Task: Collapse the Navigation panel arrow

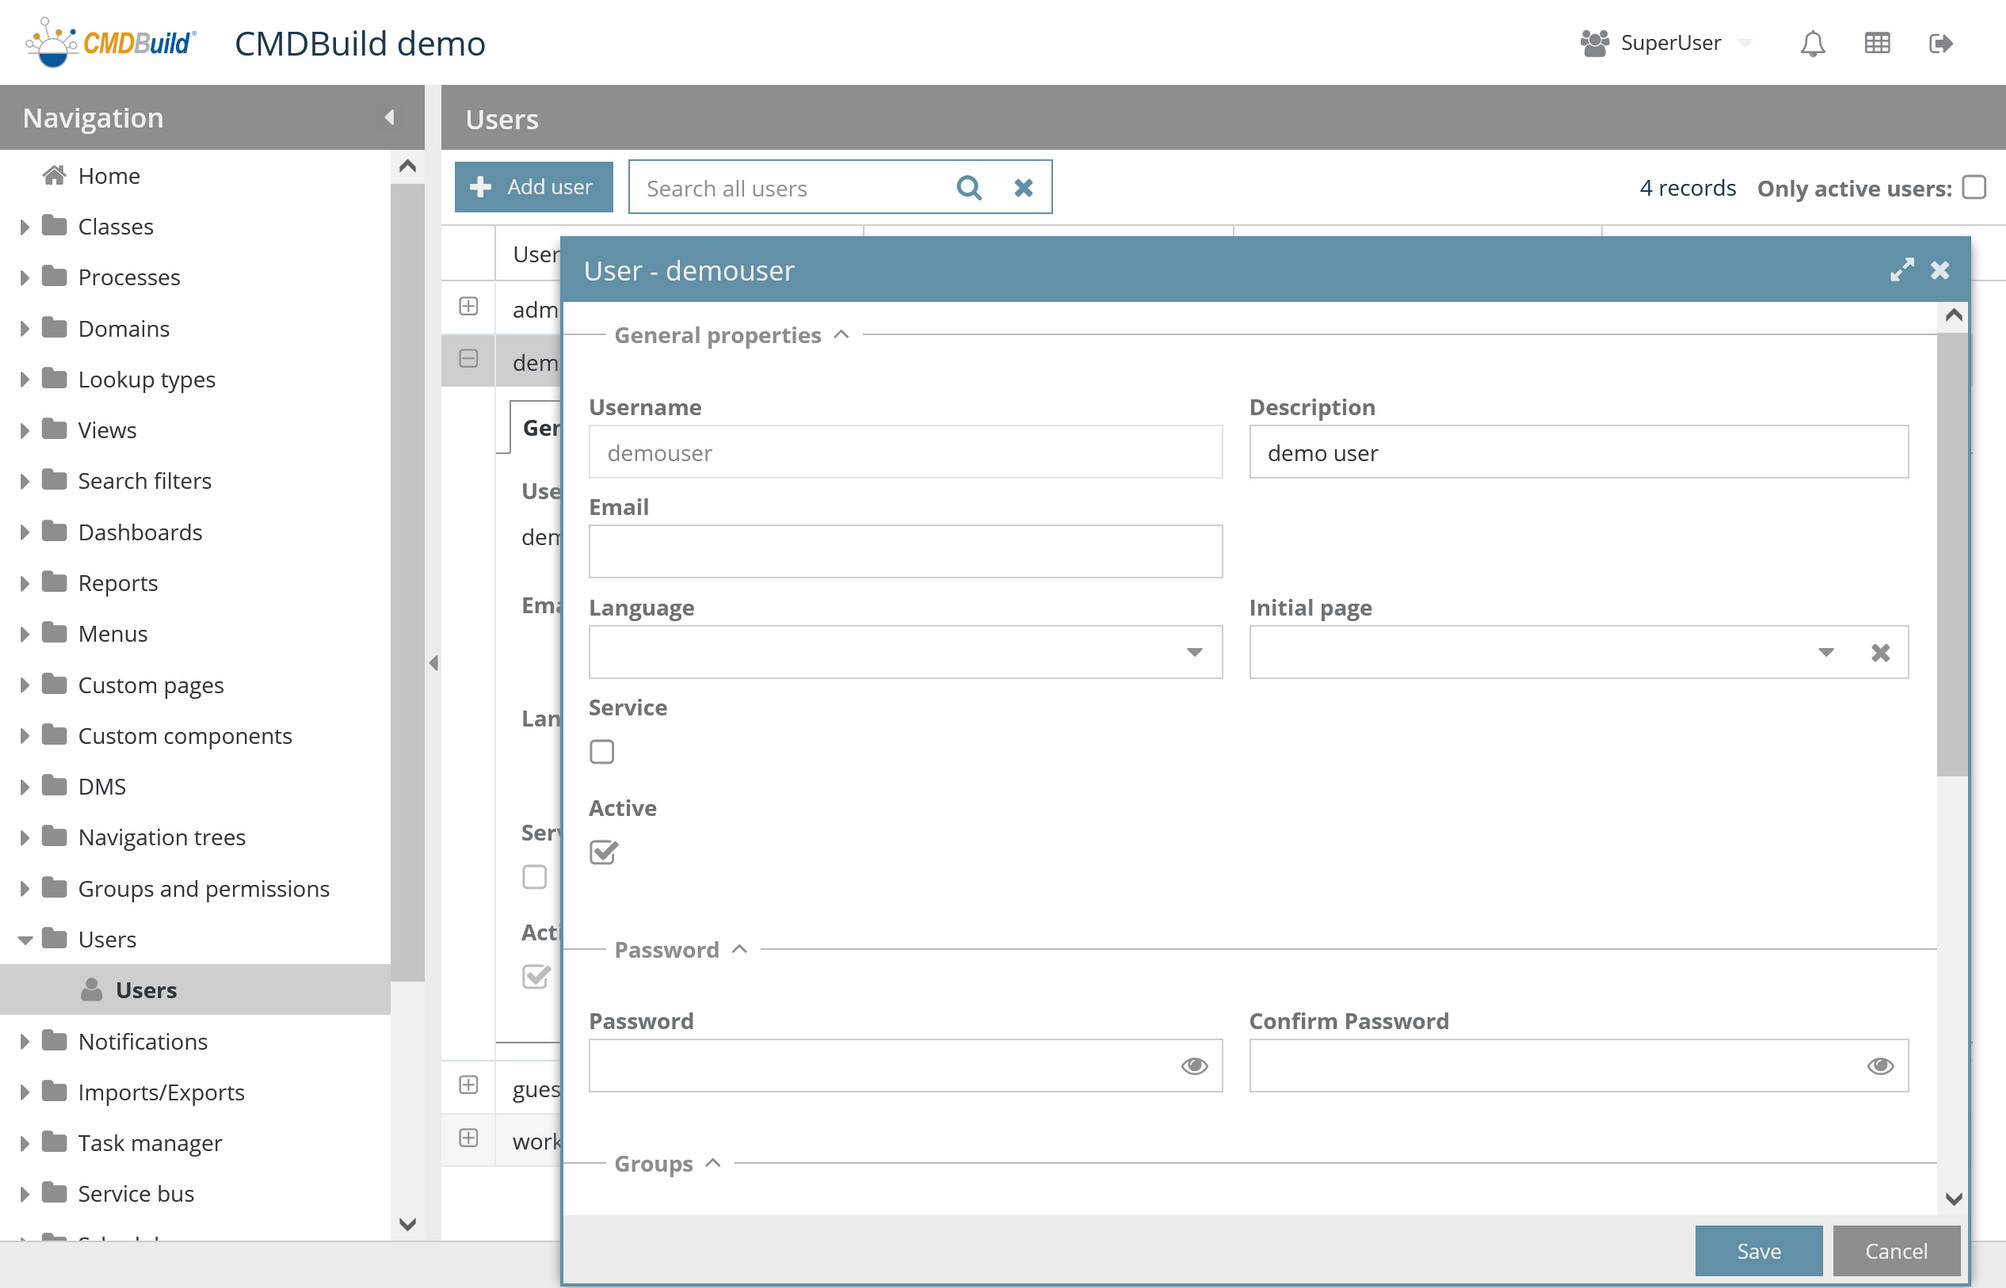Action: [390, 117]
